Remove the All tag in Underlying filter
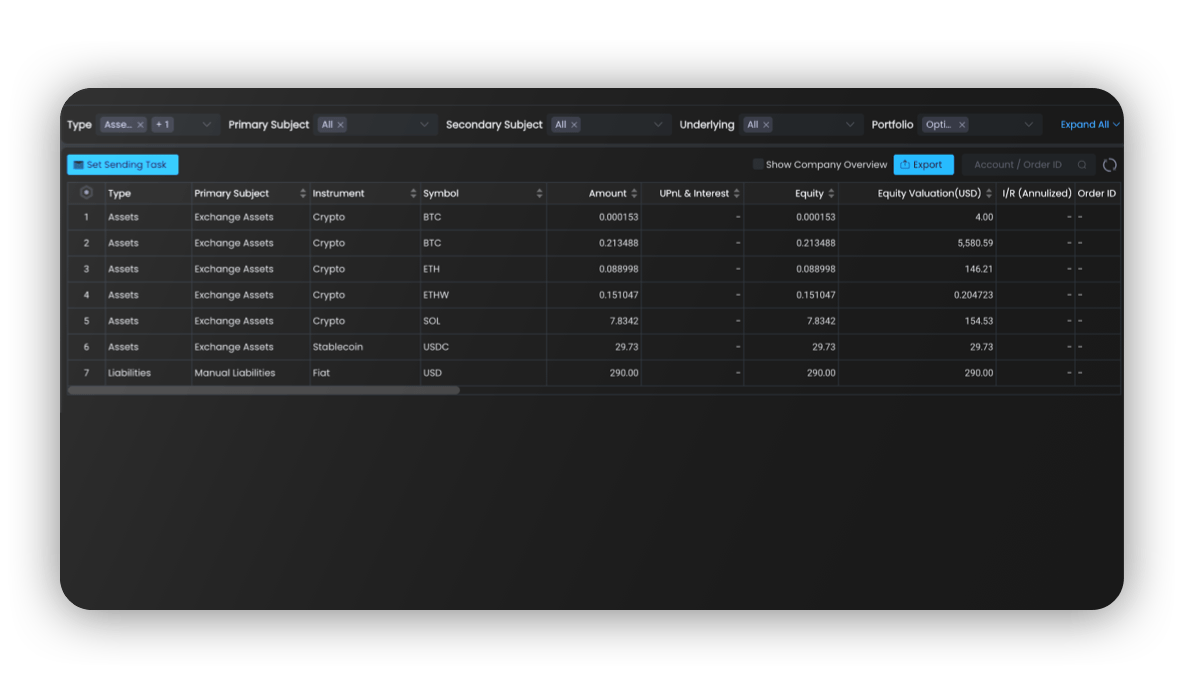 [766, 125]
